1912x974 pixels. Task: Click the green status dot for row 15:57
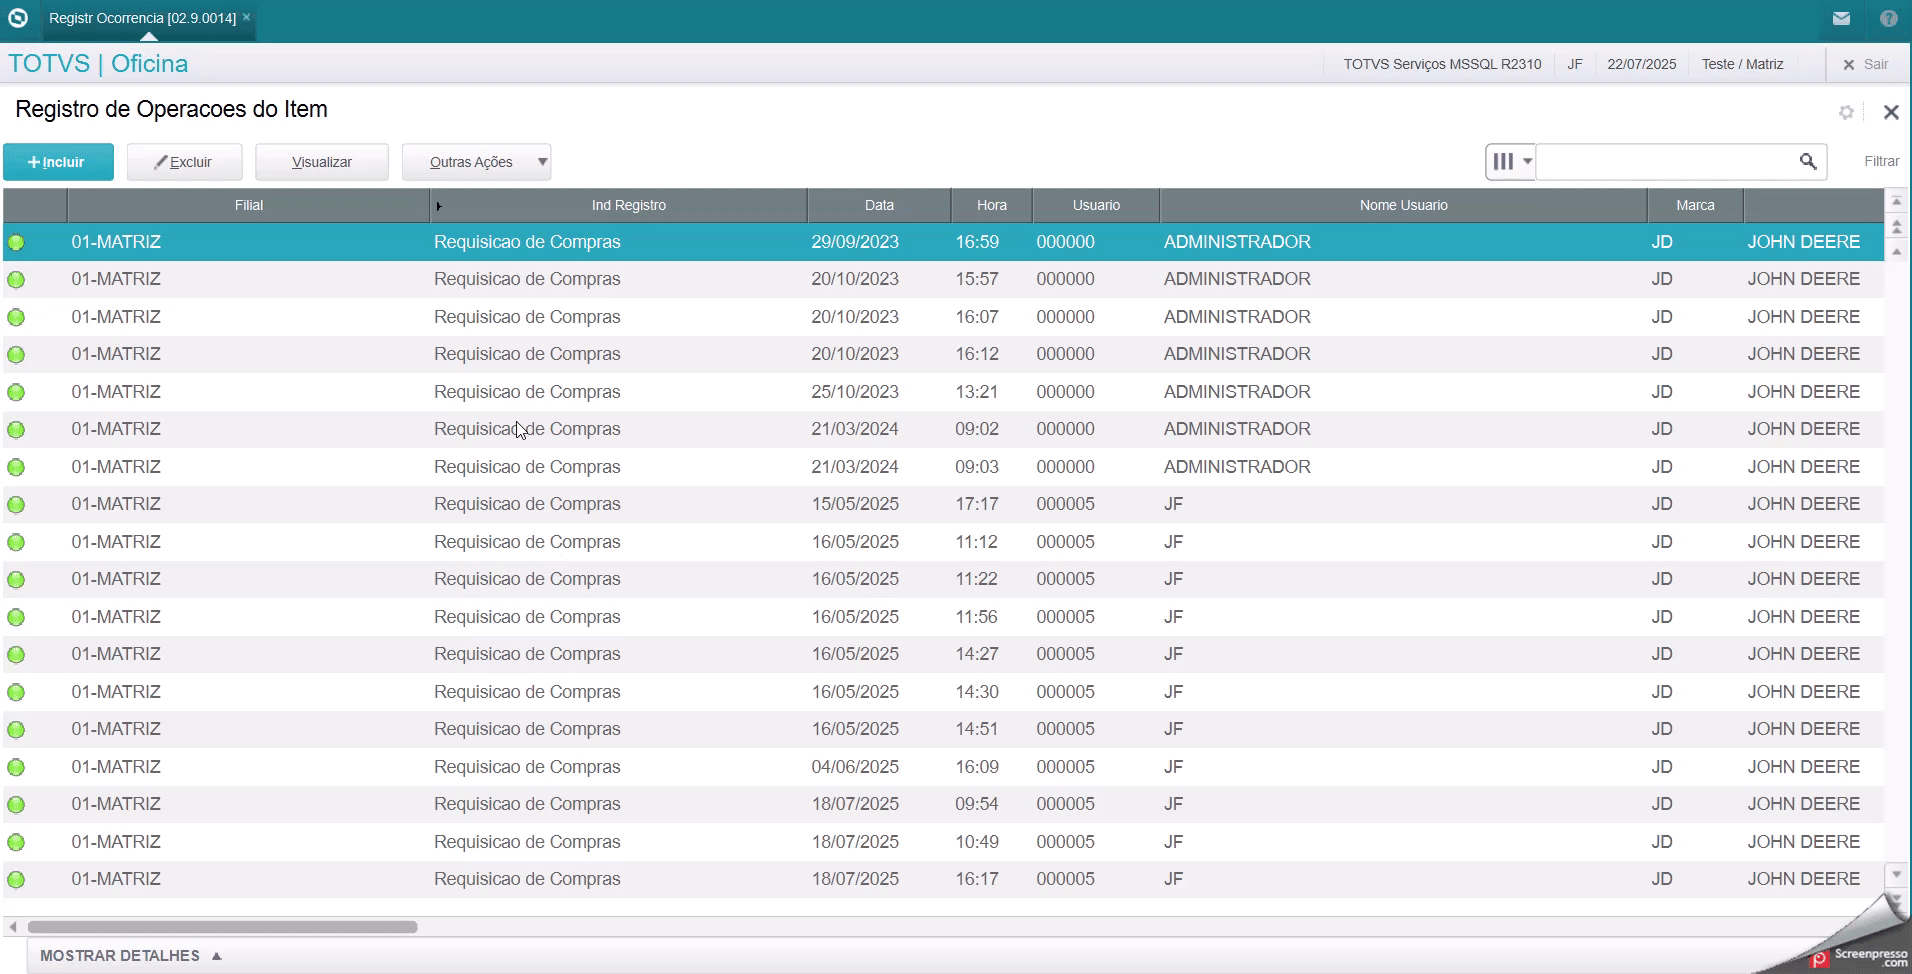[x=16, y=279]
